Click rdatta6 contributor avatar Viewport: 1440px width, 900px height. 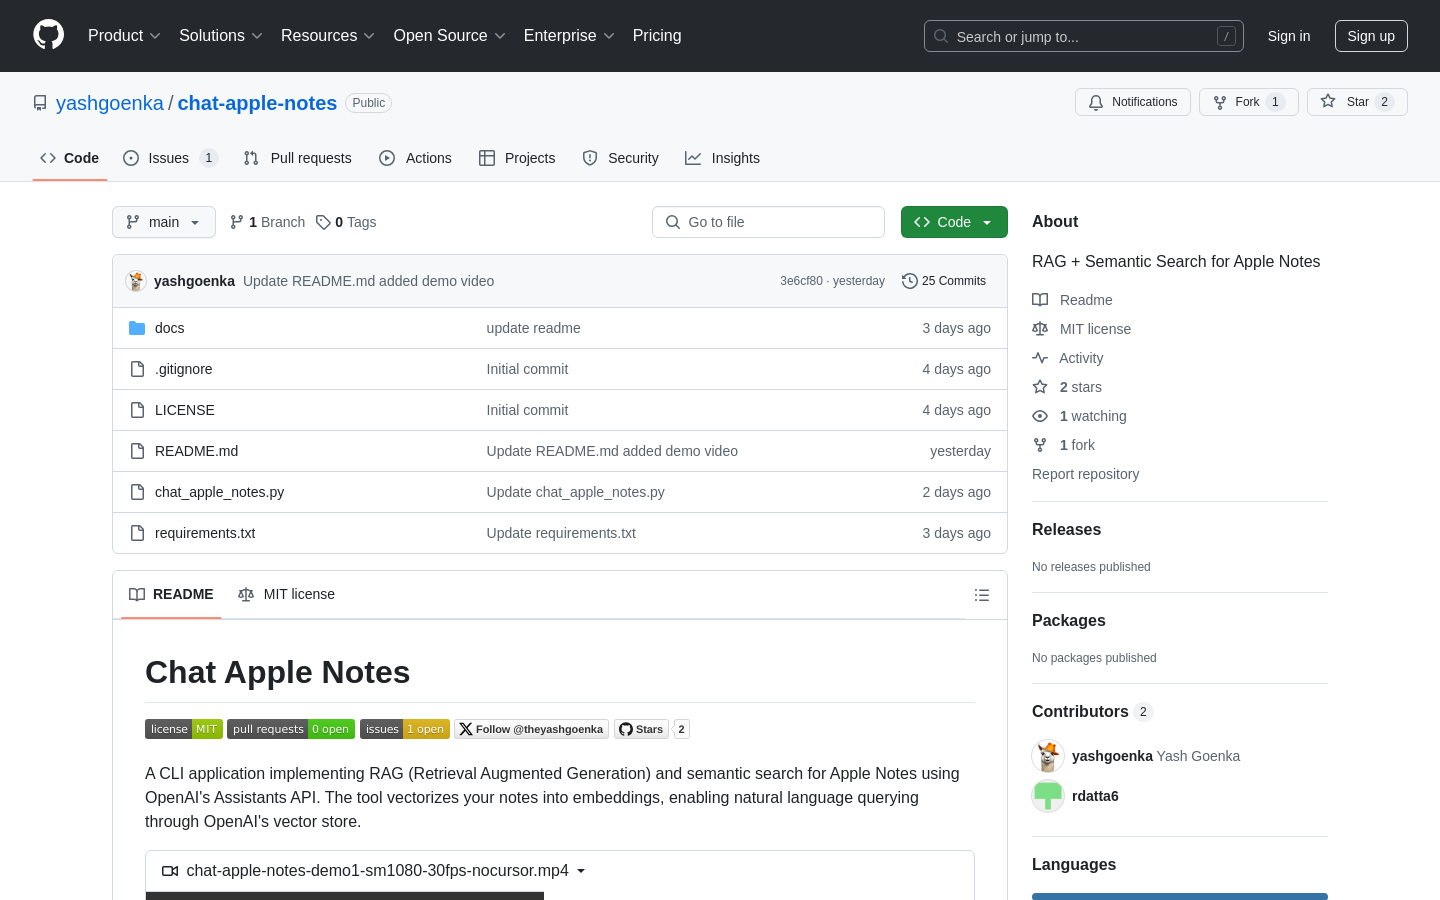point(1048,796)
